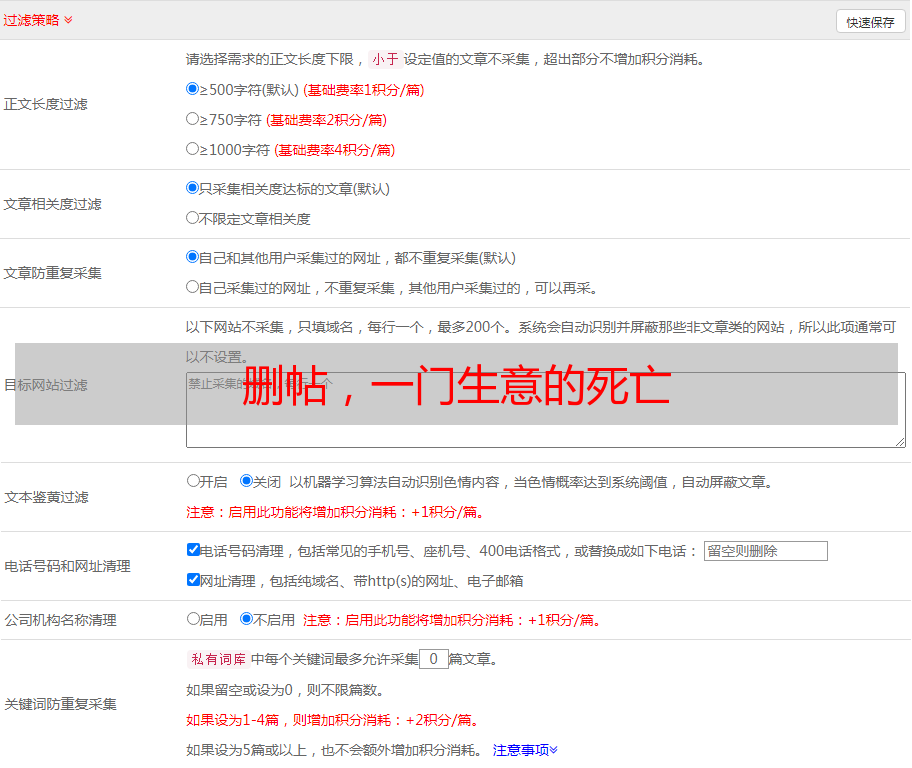This screenshot has width=912, height=768.
Task: Click the 如果留空或设为0，则不限篇数 text
Action: point(285,690)
